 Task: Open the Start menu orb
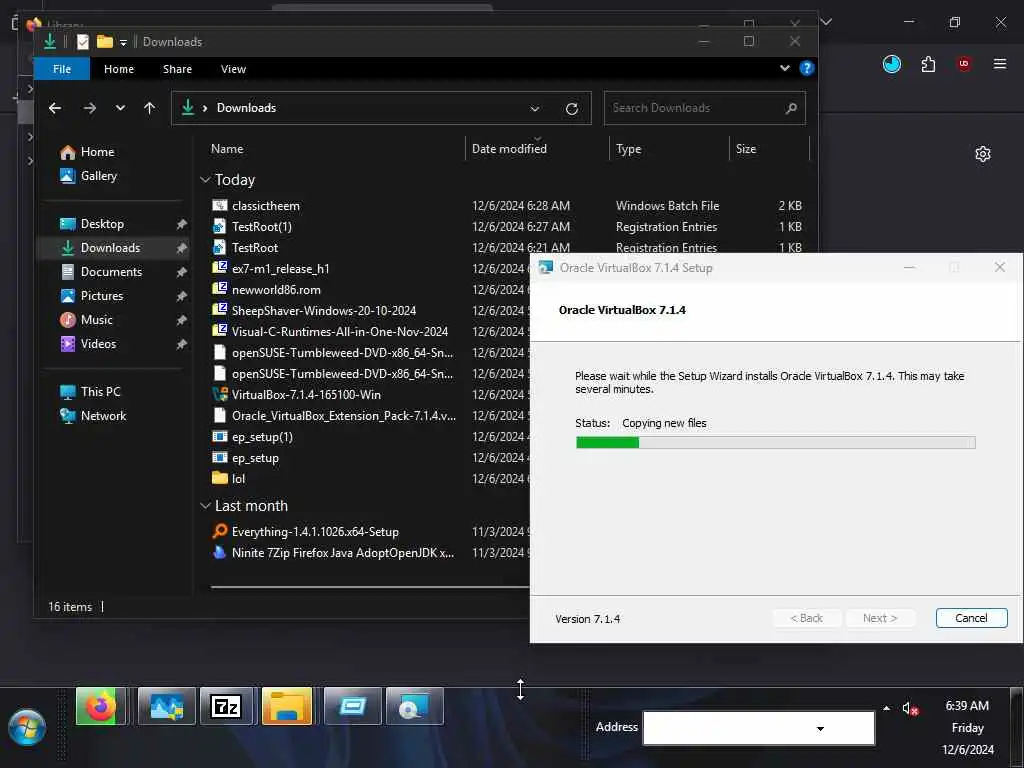(x=27, y=727)
